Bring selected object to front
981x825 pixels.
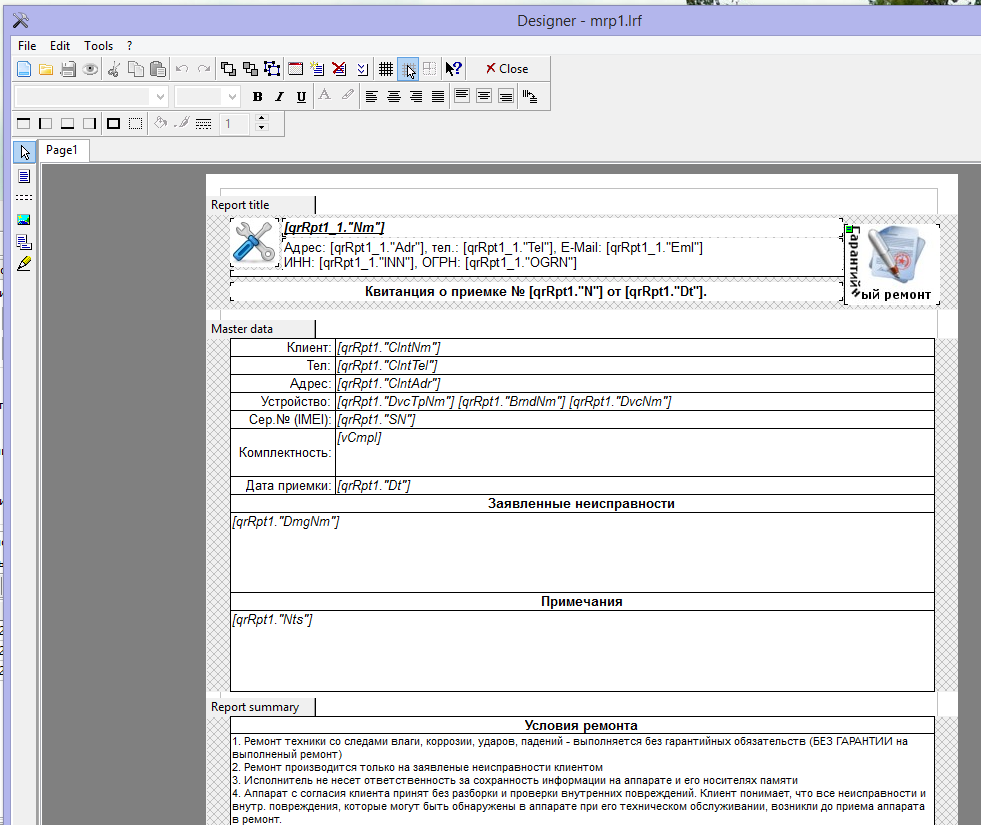coord(228,69)
